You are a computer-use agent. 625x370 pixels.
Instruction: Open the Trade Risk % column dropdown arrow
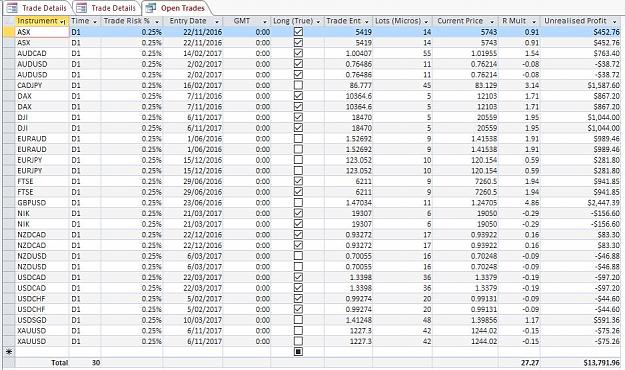(x=157, y=22)
